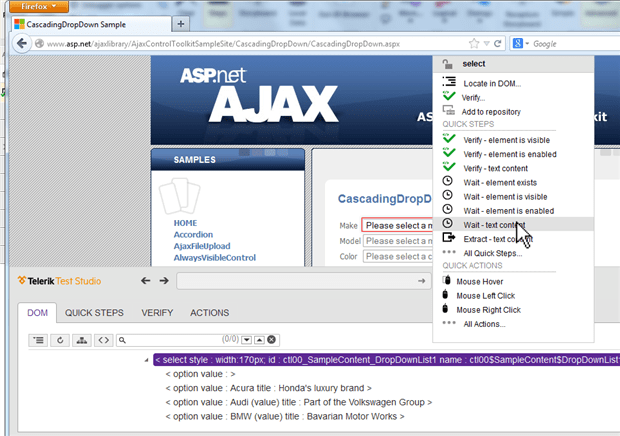Select the highlighted select element DOM row
This screenshot has height=436, width=620.
click(x=386, y=360)
